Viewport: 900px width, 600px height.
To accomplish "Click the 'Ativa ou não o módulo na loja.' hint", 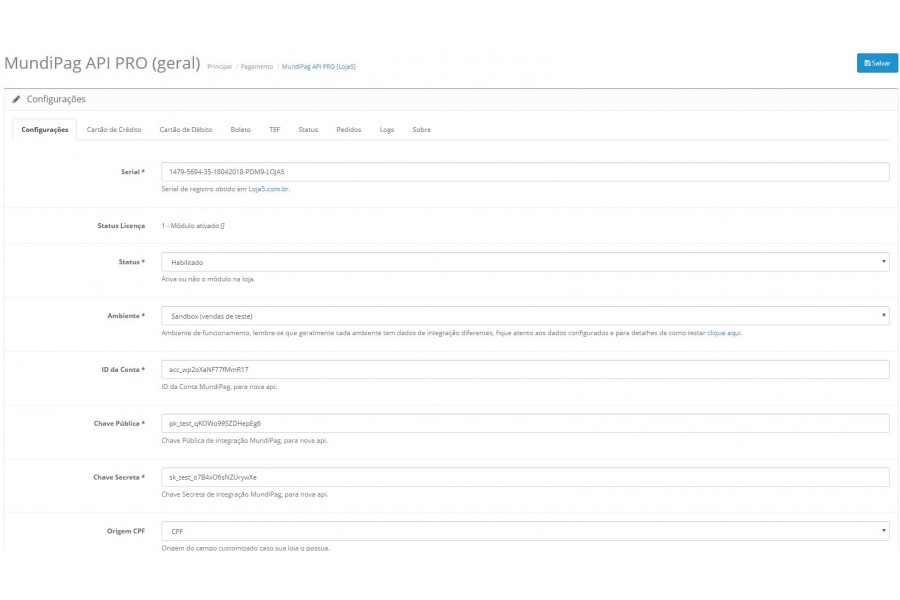I will point(208,279).
